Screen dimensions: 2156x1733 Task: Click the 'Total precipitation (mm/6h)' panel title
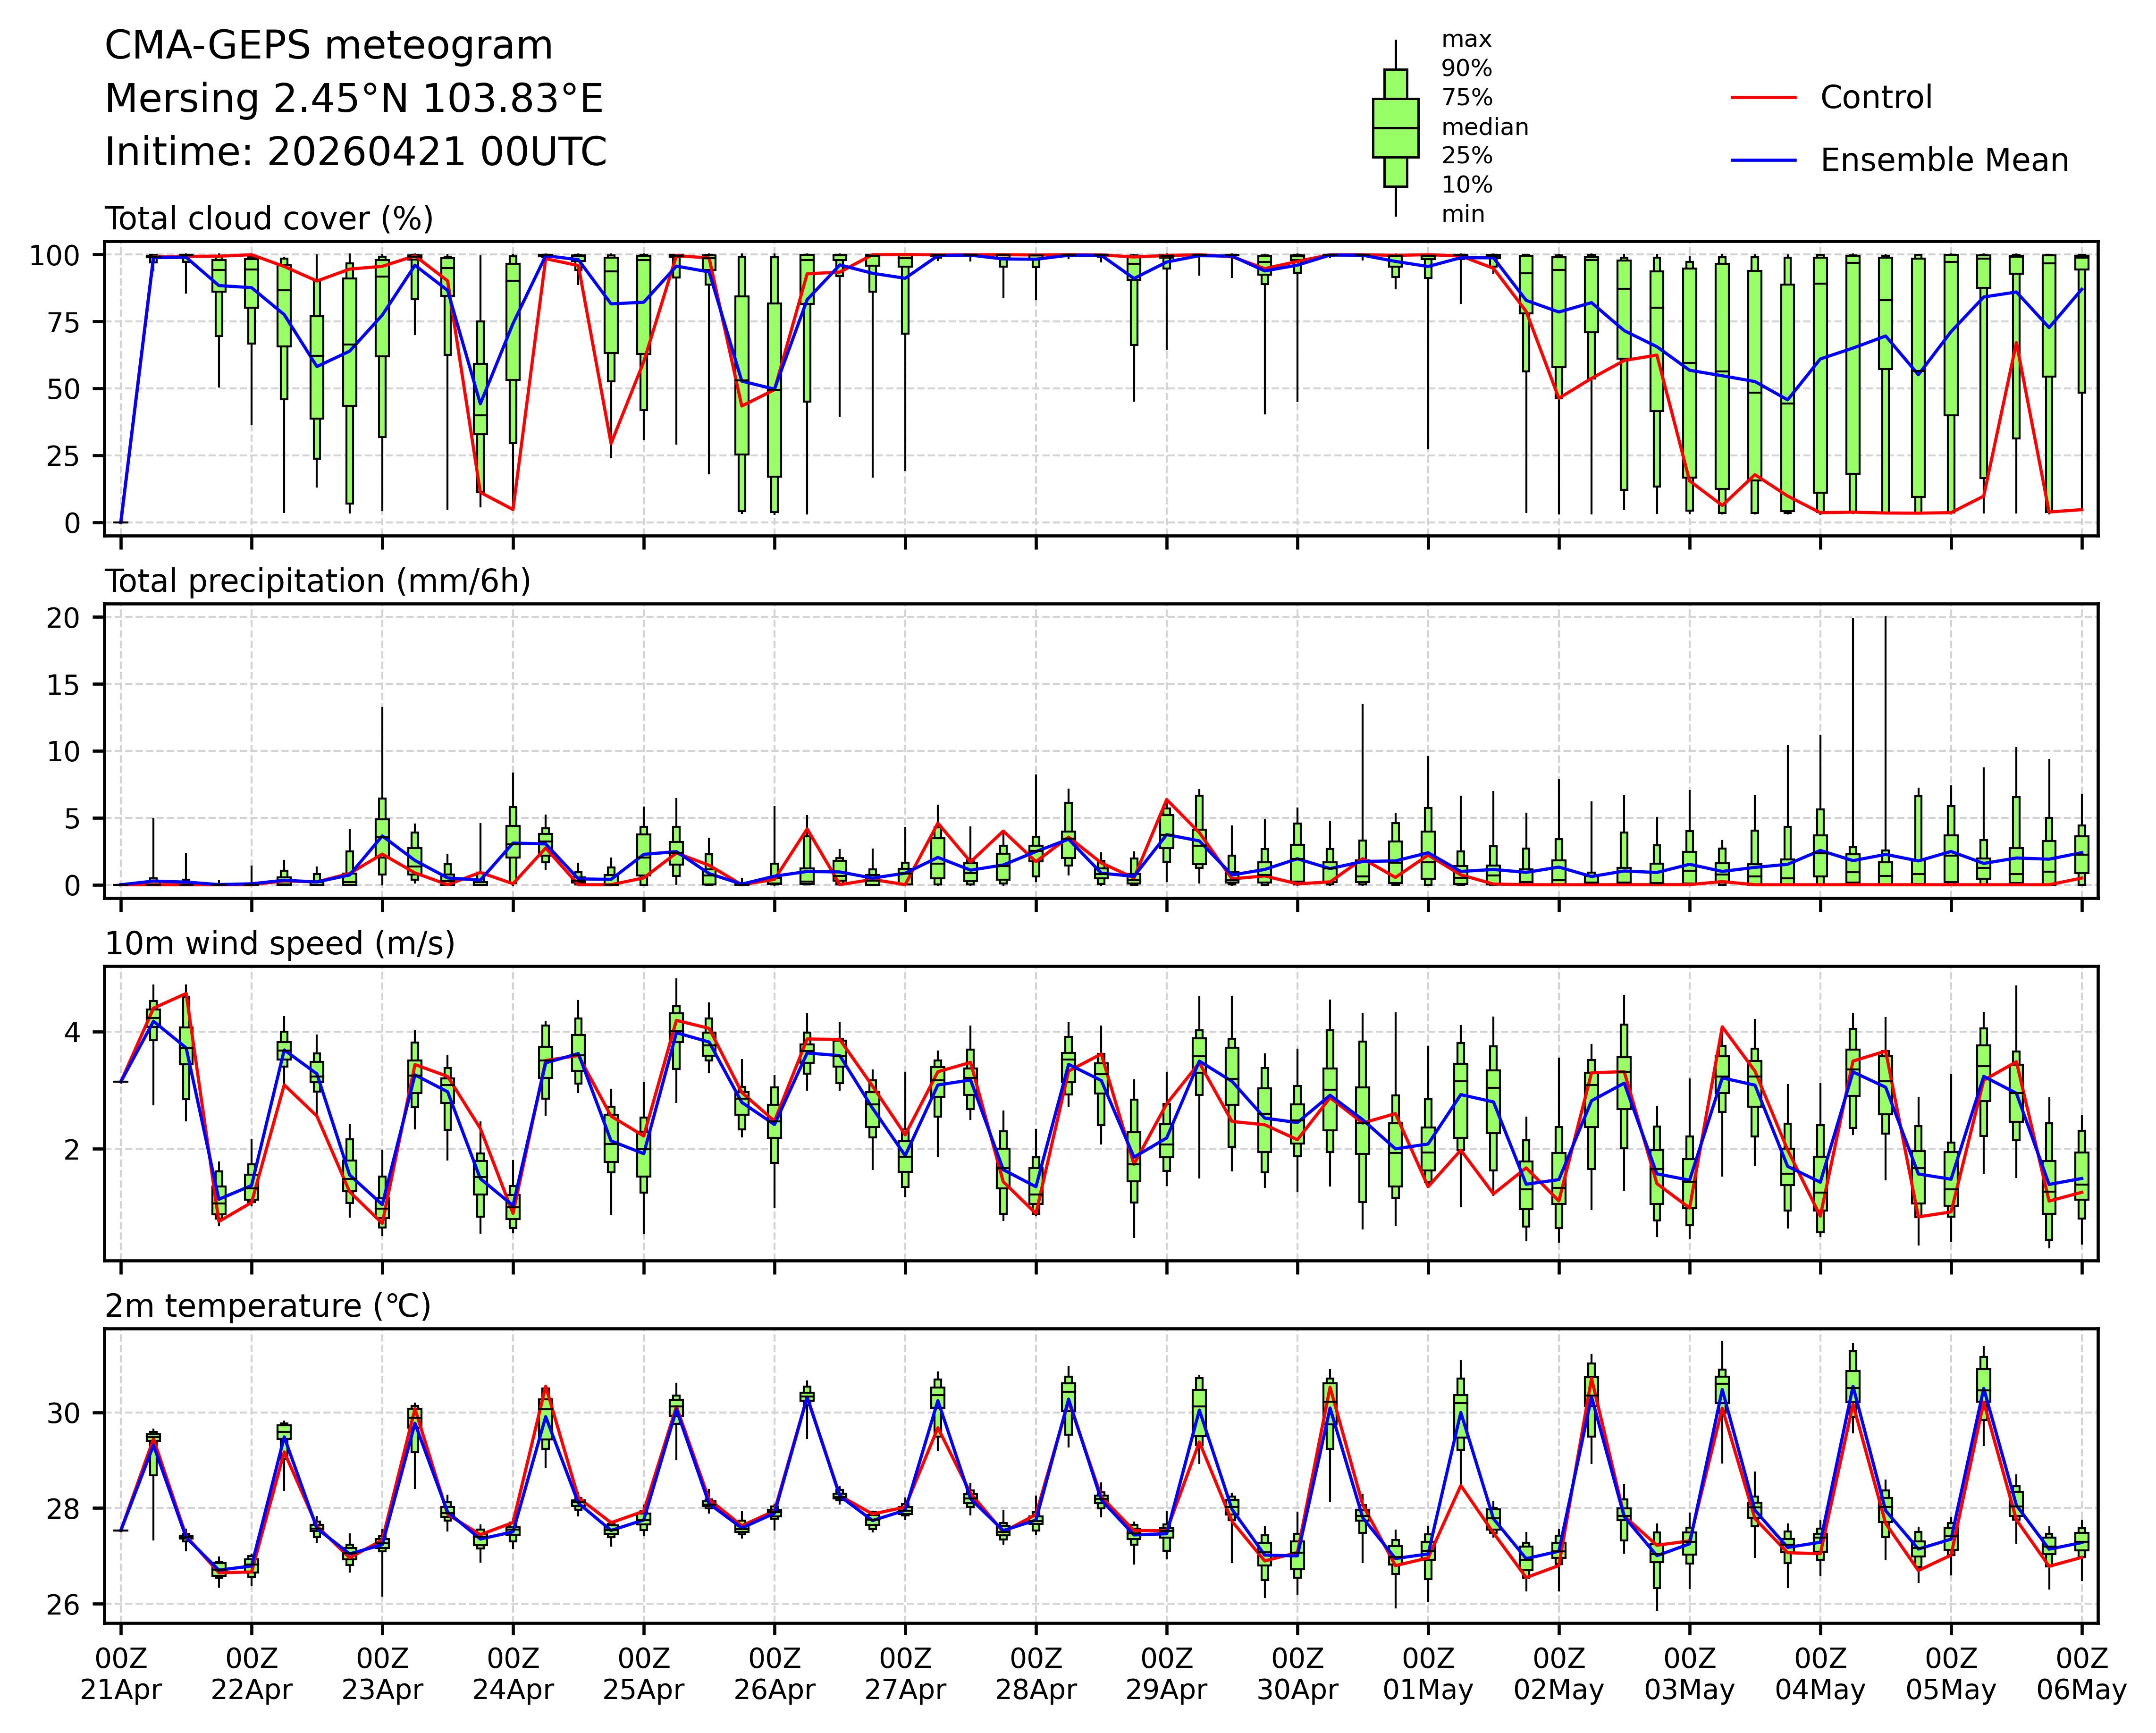317,581
